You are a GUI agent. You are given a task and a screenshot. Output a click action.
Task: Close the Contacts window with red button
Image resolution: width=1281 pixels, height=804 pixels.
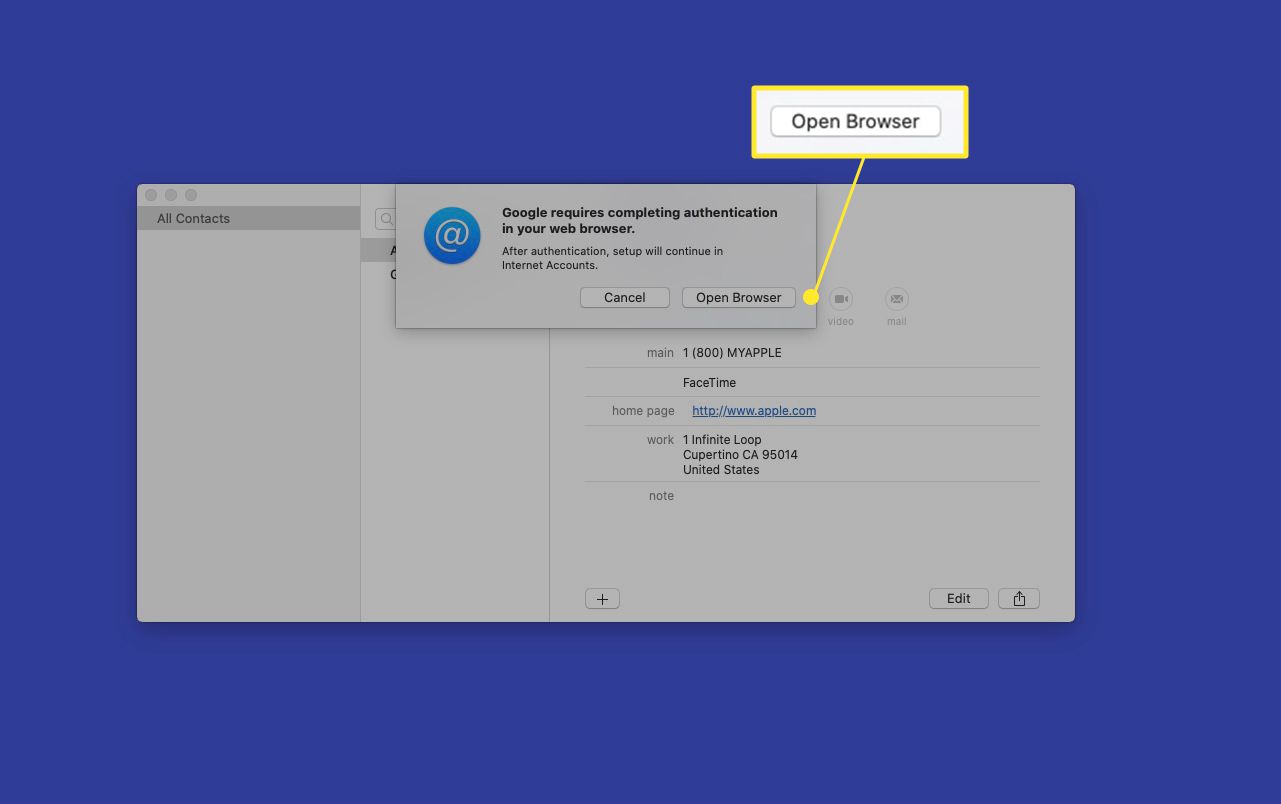[x=151, y=195]
